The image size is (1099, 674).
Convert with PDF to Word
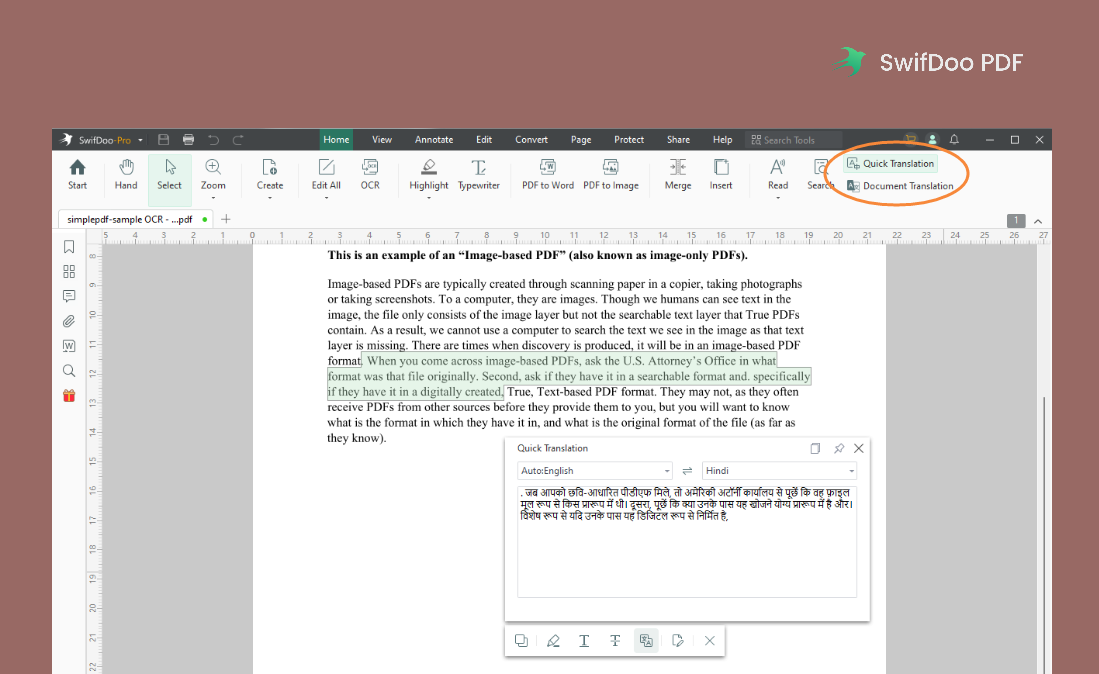click(547, 174)
